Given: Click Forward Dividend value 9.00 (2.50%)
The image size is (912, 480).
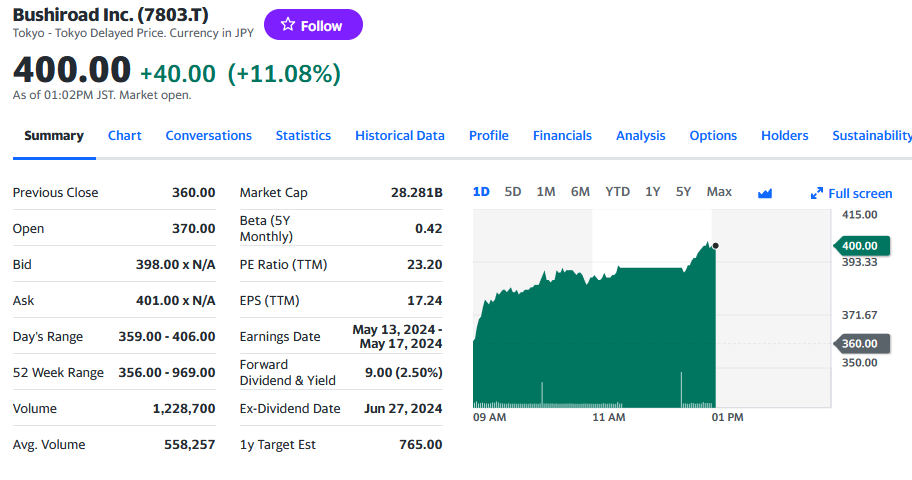Looking at the screenshot, I should [x=404, y=373].
